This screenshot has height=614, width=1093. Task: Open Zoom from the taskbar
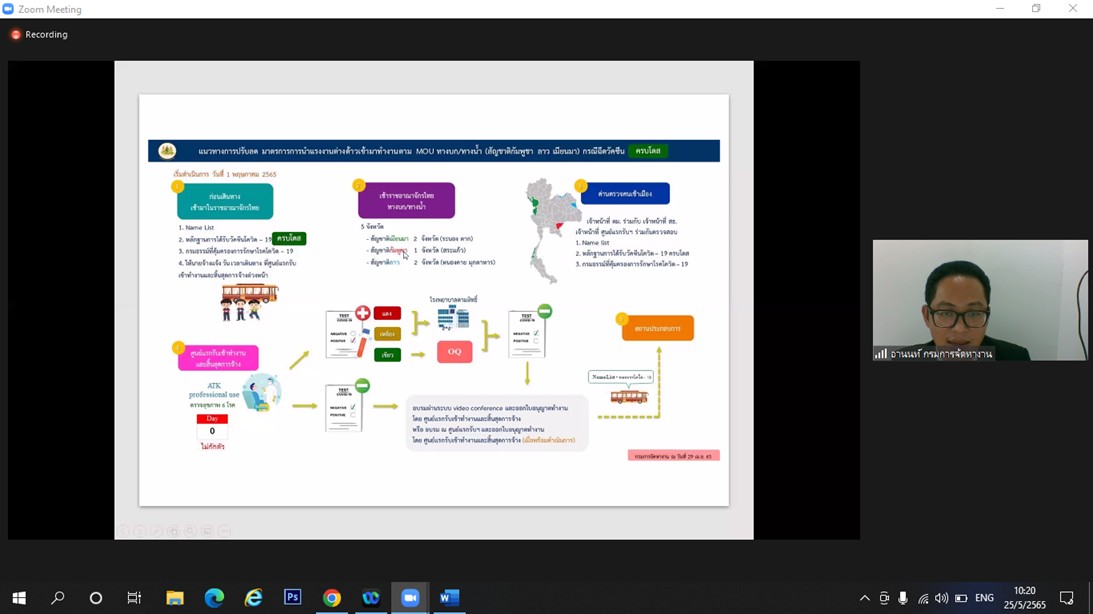410,598
